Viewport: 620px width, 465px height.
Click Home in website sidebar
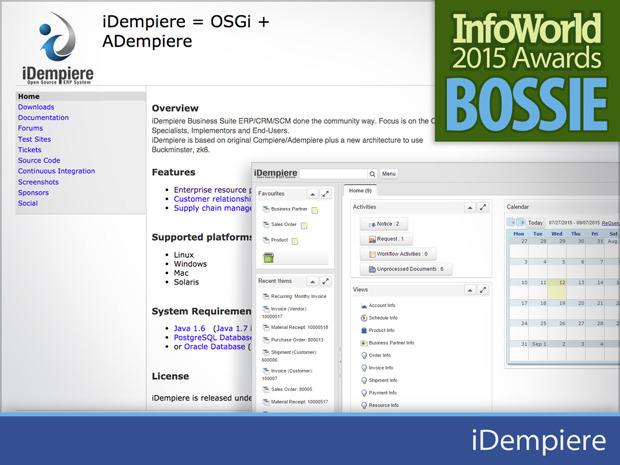click(x=28, y=96)
